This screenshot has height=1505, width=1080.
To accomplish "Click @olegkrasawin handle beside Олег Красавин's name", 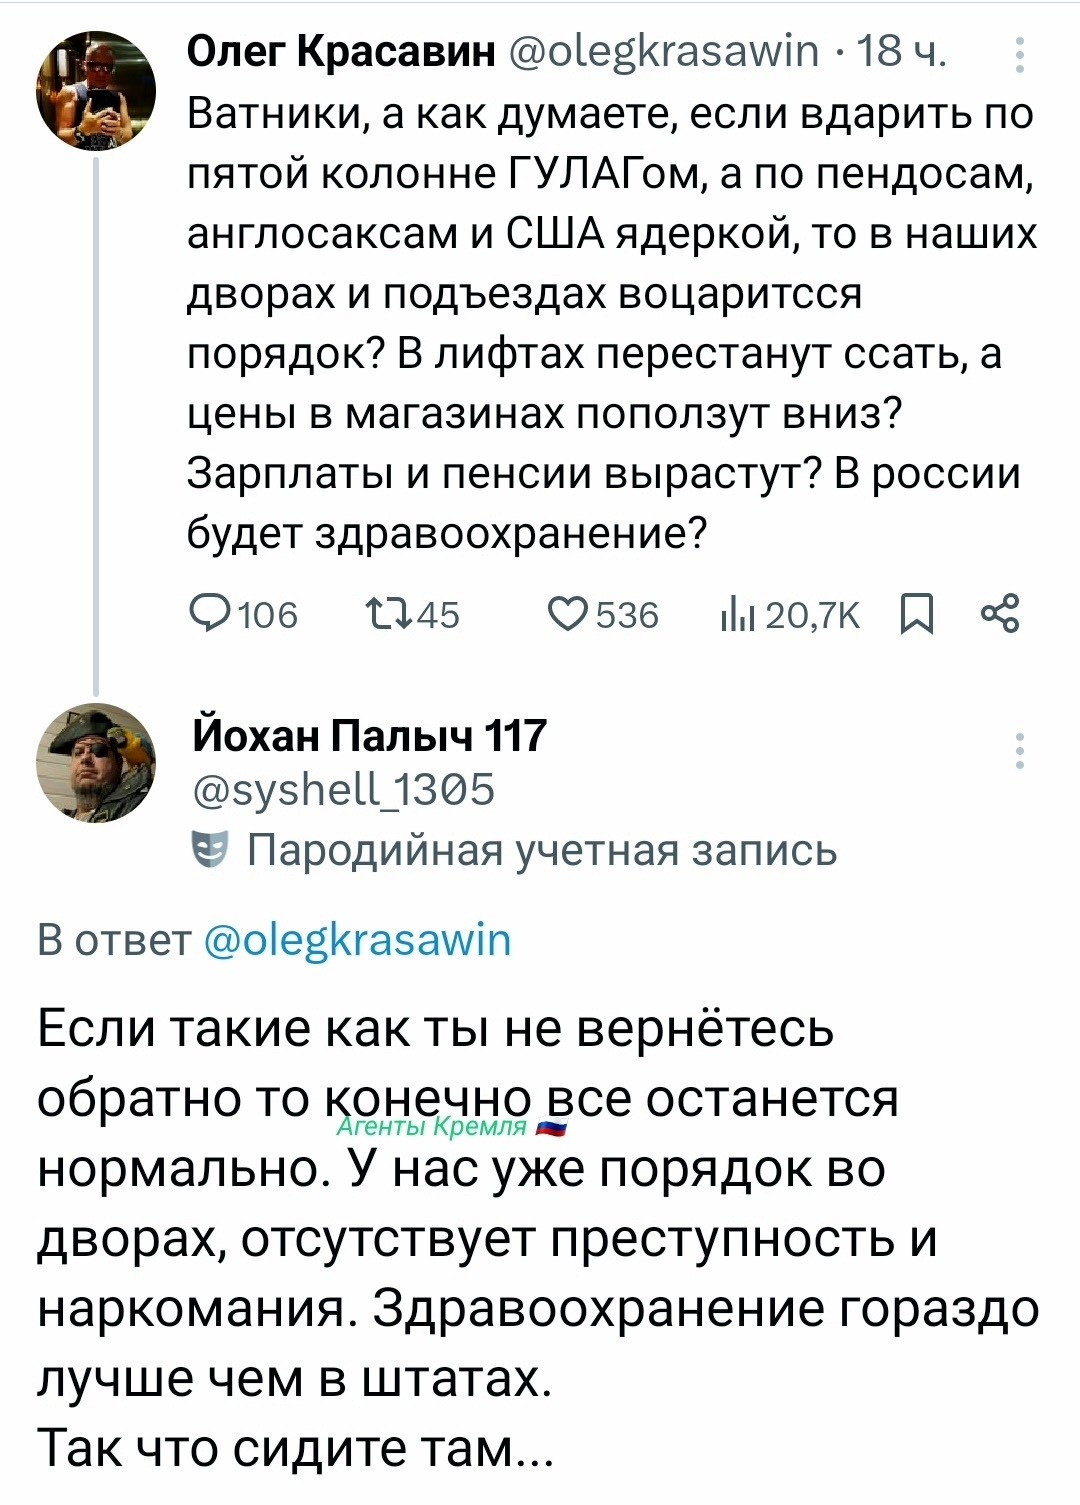I will pos(663,50).
